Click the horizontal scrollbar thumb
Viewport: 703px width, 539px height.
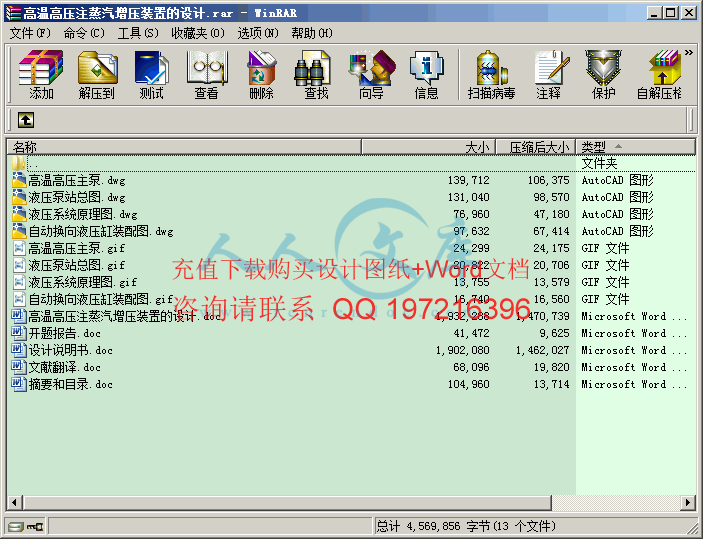click(287, 502)
